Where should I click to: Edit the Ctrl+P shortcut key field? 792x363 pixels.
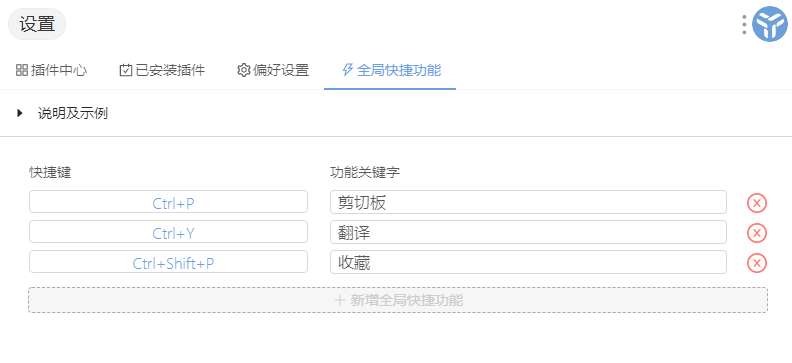168,202
